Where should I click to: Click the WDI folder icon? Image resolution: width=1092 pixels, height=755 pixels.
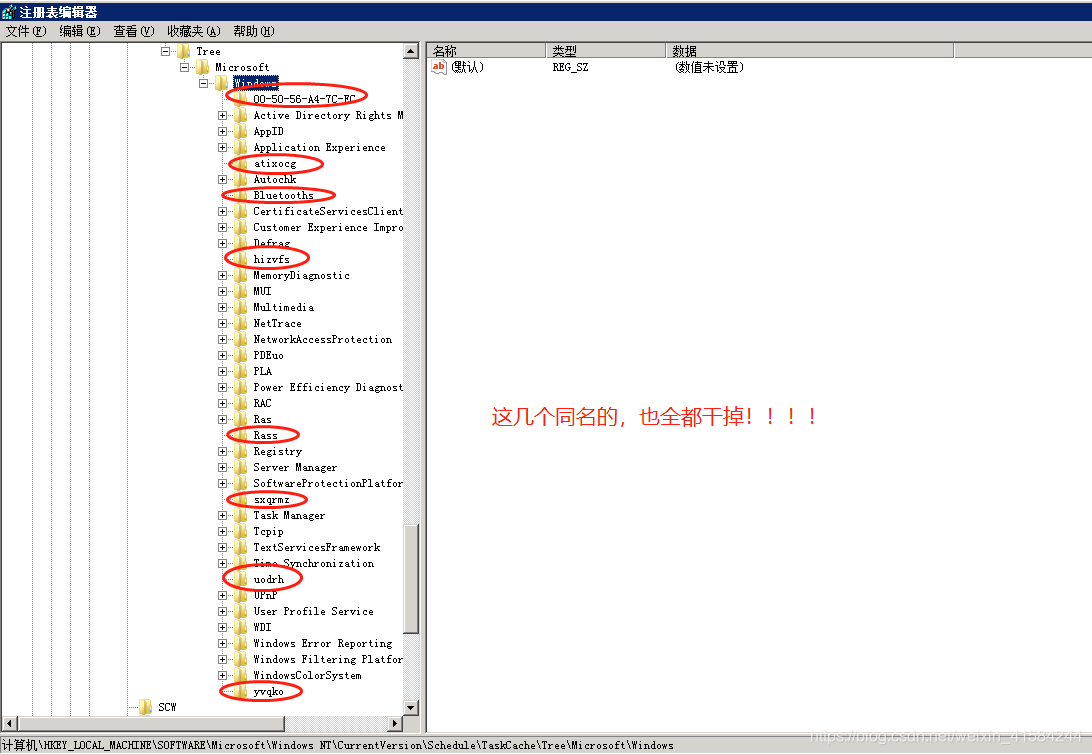241,627
